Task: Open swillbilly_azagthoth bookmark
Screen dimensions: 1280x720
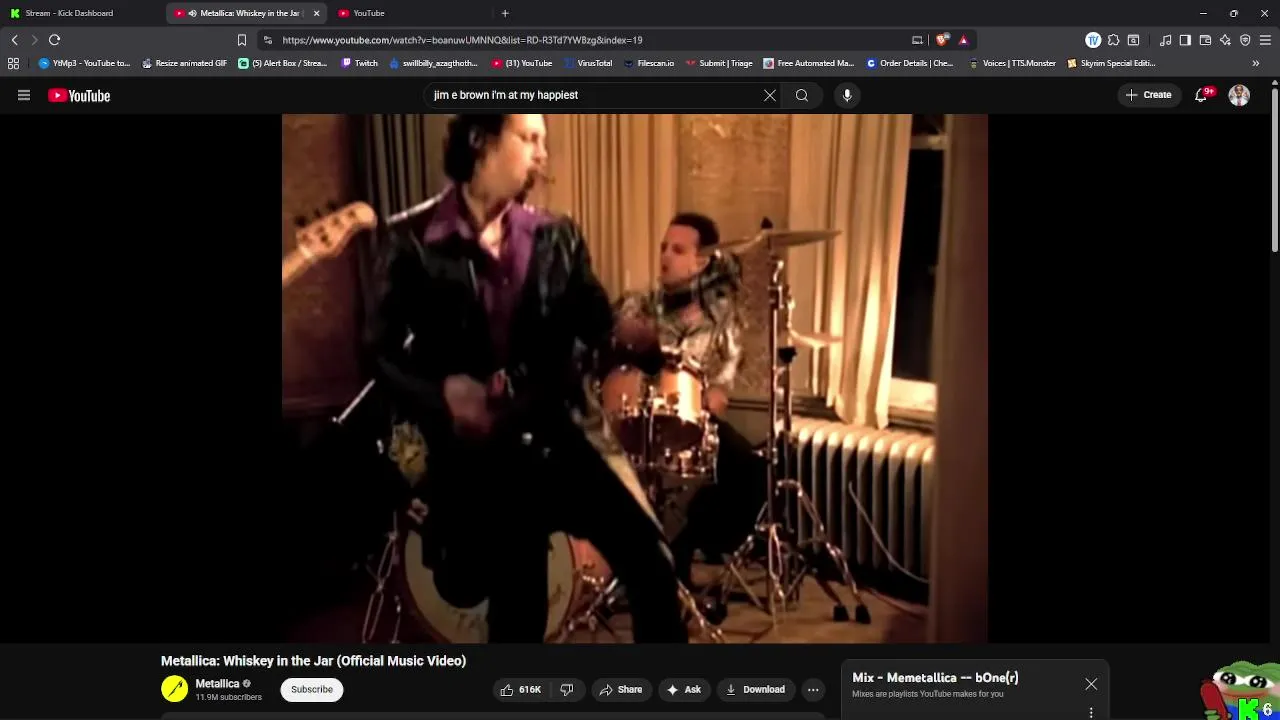Action: tap(433, 63)
